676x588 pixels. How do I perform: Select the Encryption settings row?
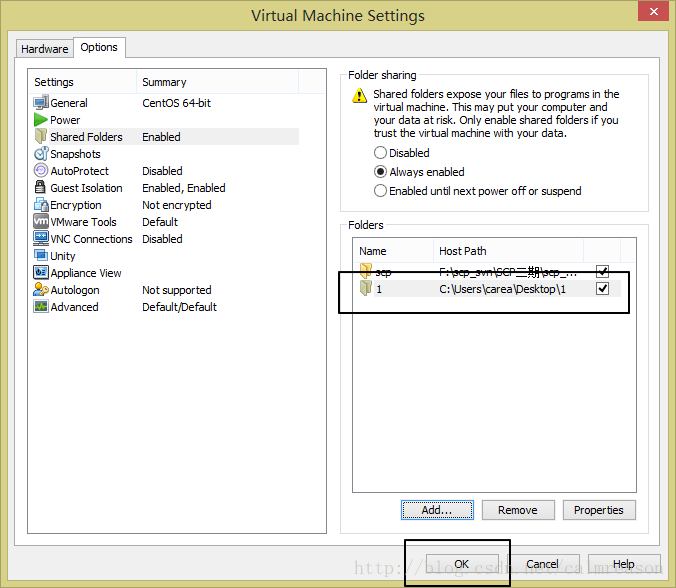(x=166, y=205)
